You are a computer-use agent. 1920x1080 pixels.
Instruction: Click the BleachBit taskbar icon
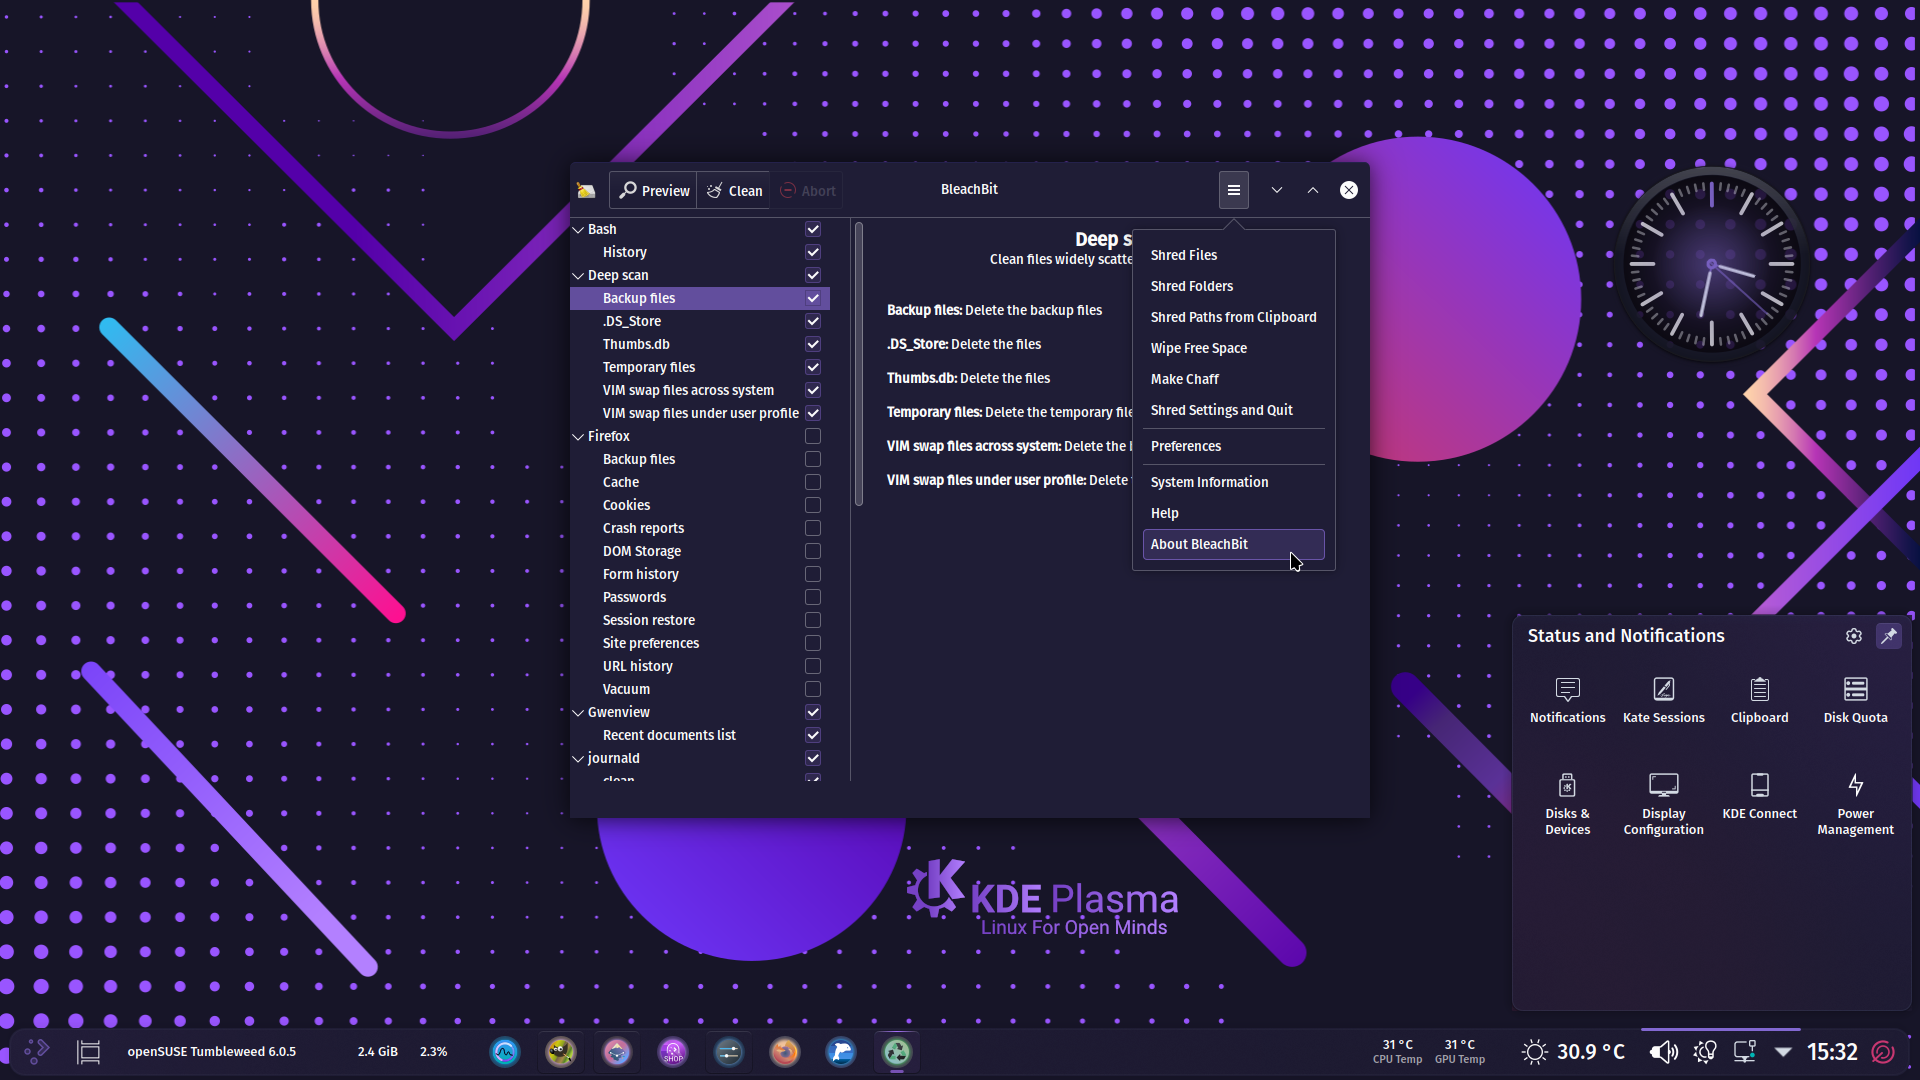(897, 1052)
